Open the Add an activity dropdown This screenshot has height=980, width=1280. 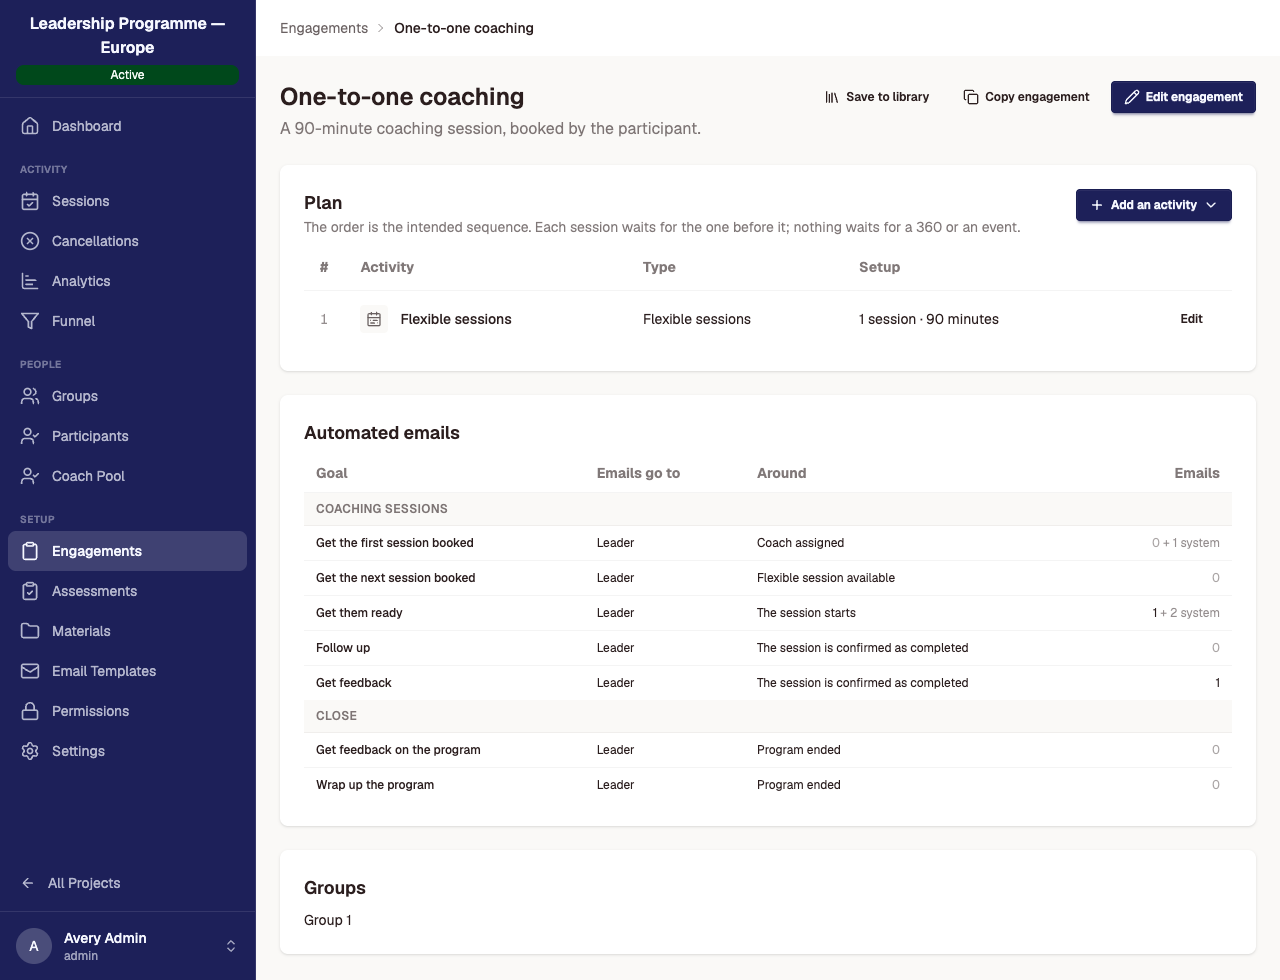click(1154, 205)
